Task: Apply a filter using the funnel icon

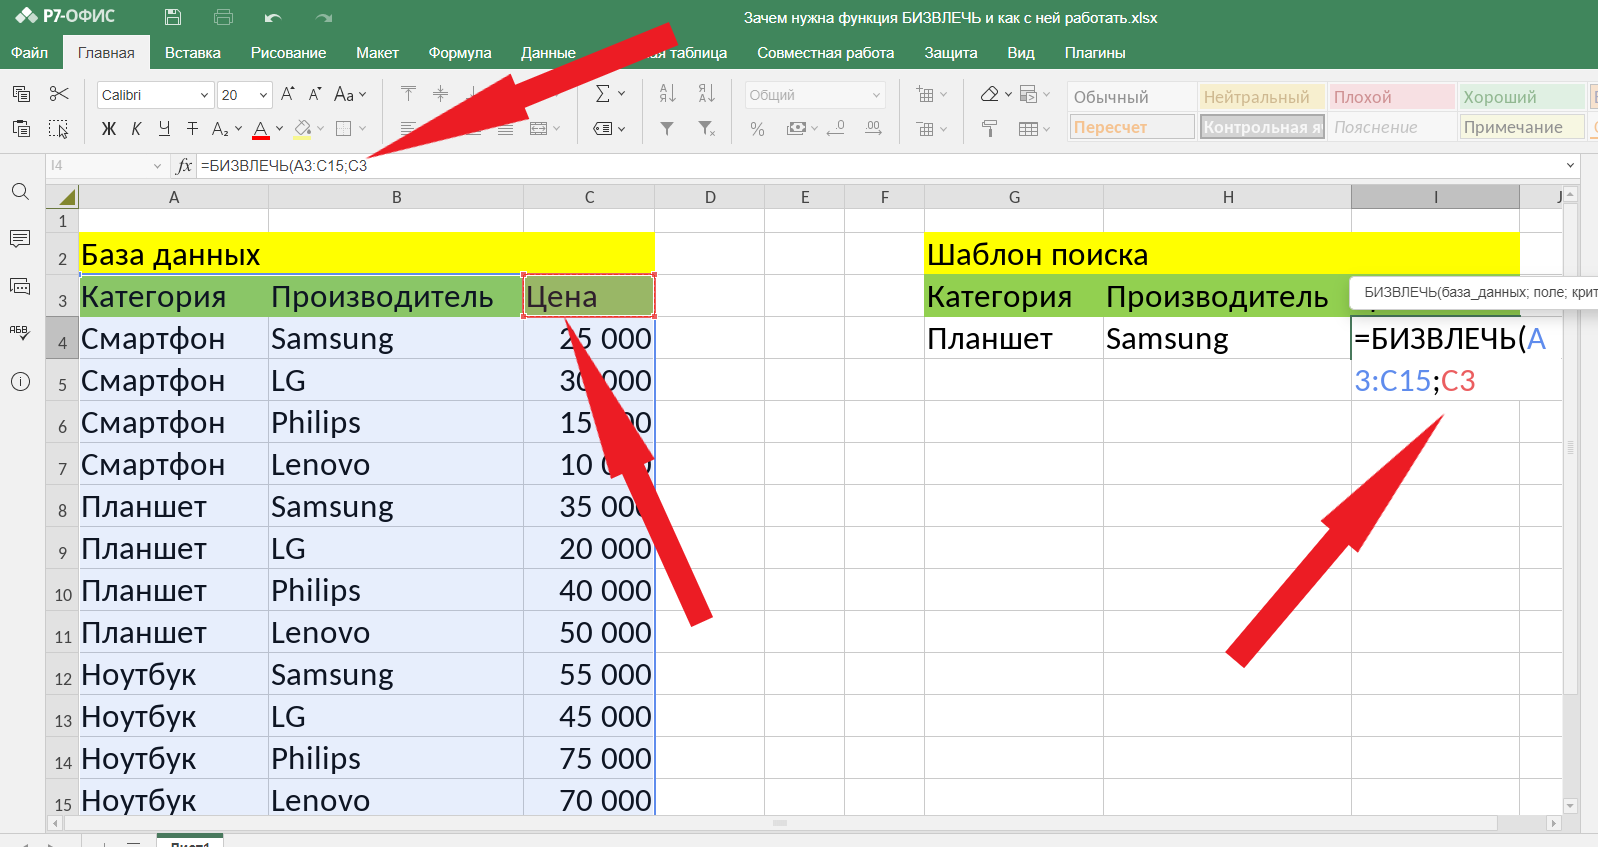Action: [x=667, y=128]
